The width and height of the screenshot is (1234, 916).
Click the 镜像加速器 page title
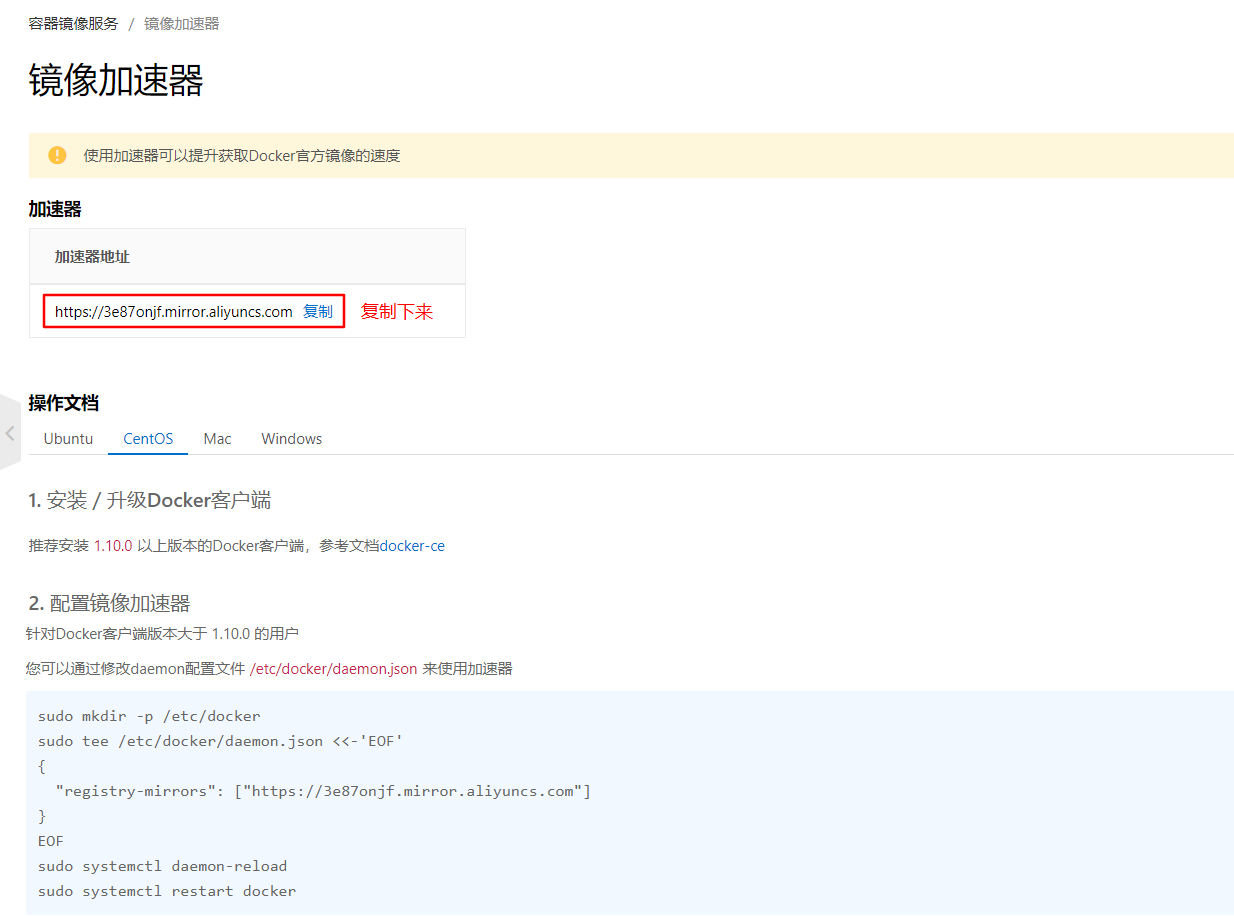click(x=116, y=80)
